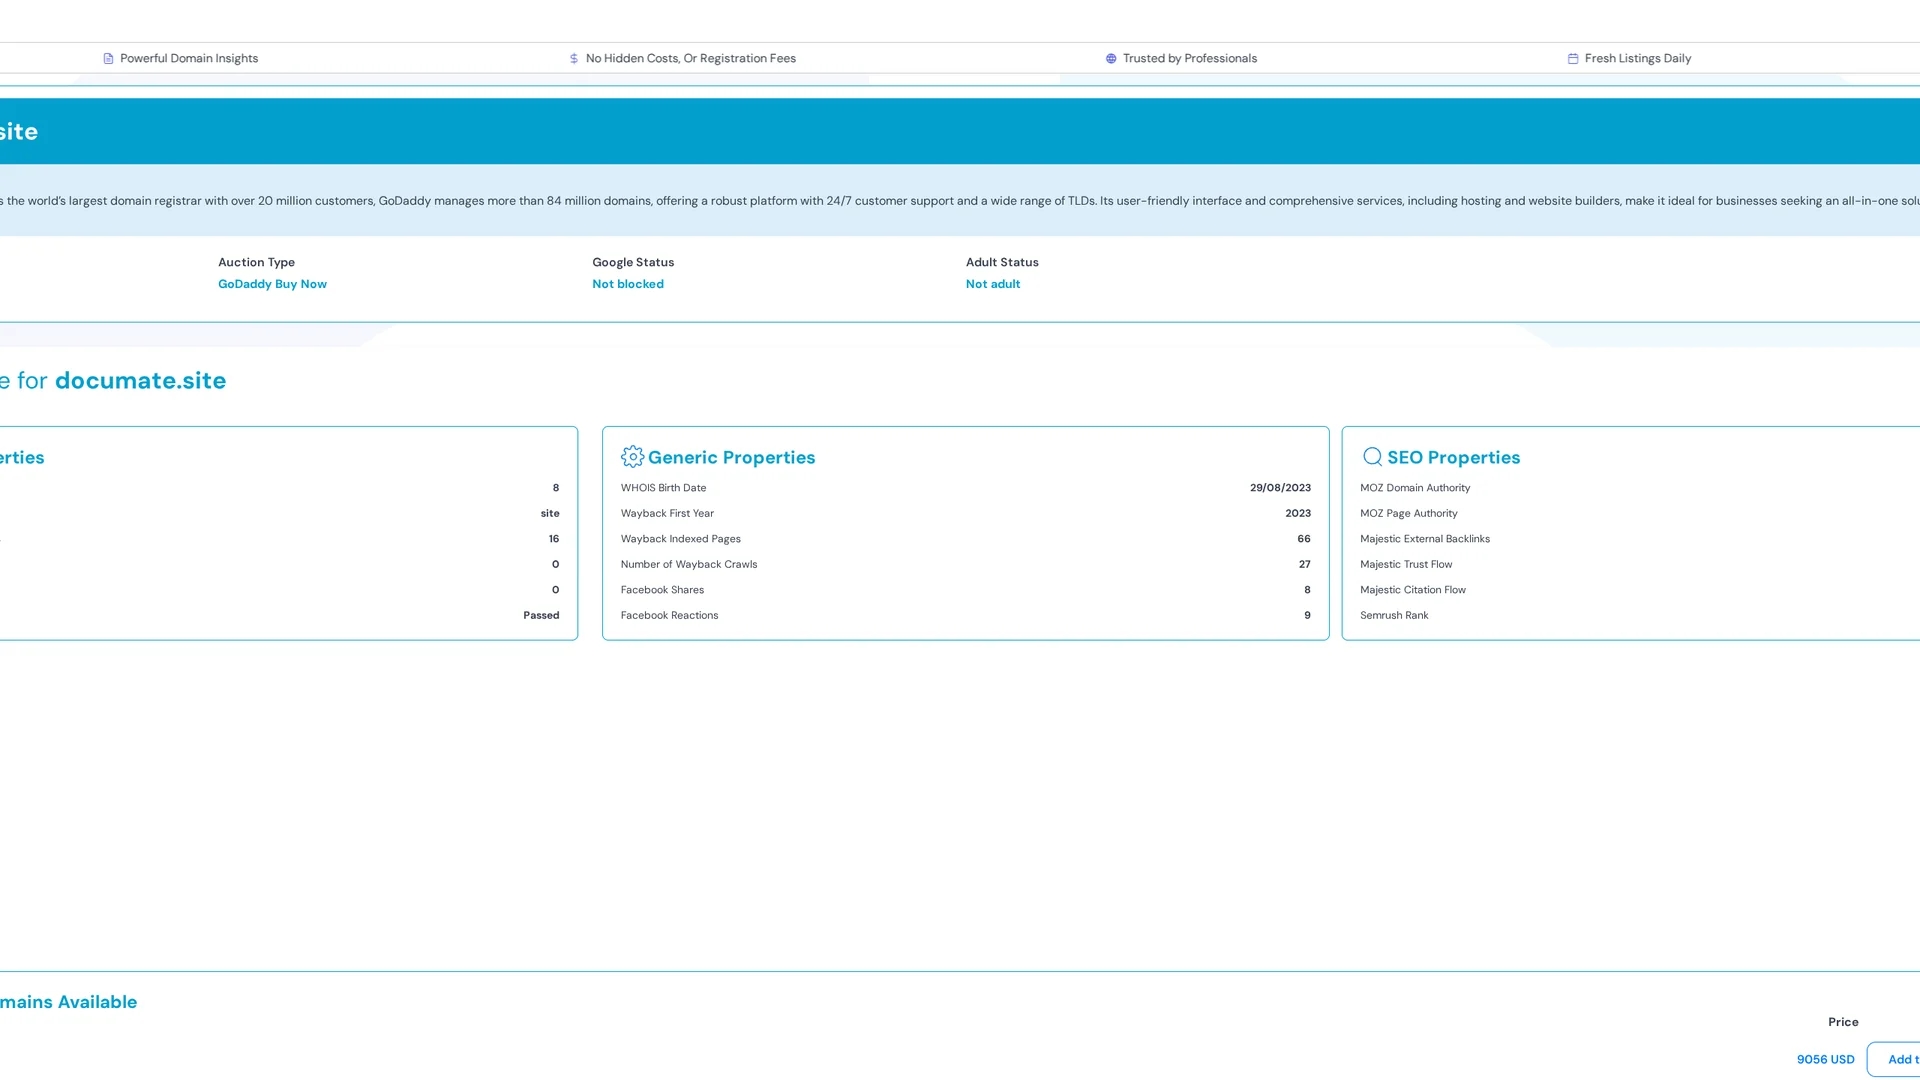Click the gear icon in Generic Properties

click(632, 457)
